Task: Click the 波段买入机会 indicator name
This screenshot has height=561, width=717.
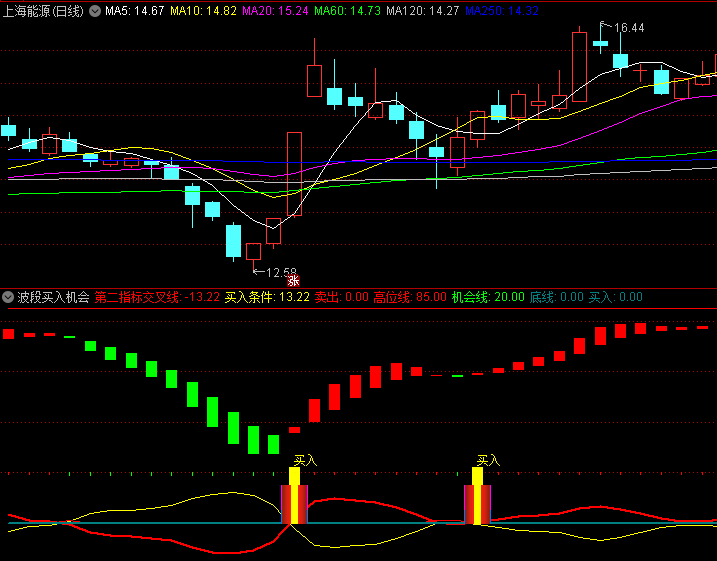Action: (54, 297)
